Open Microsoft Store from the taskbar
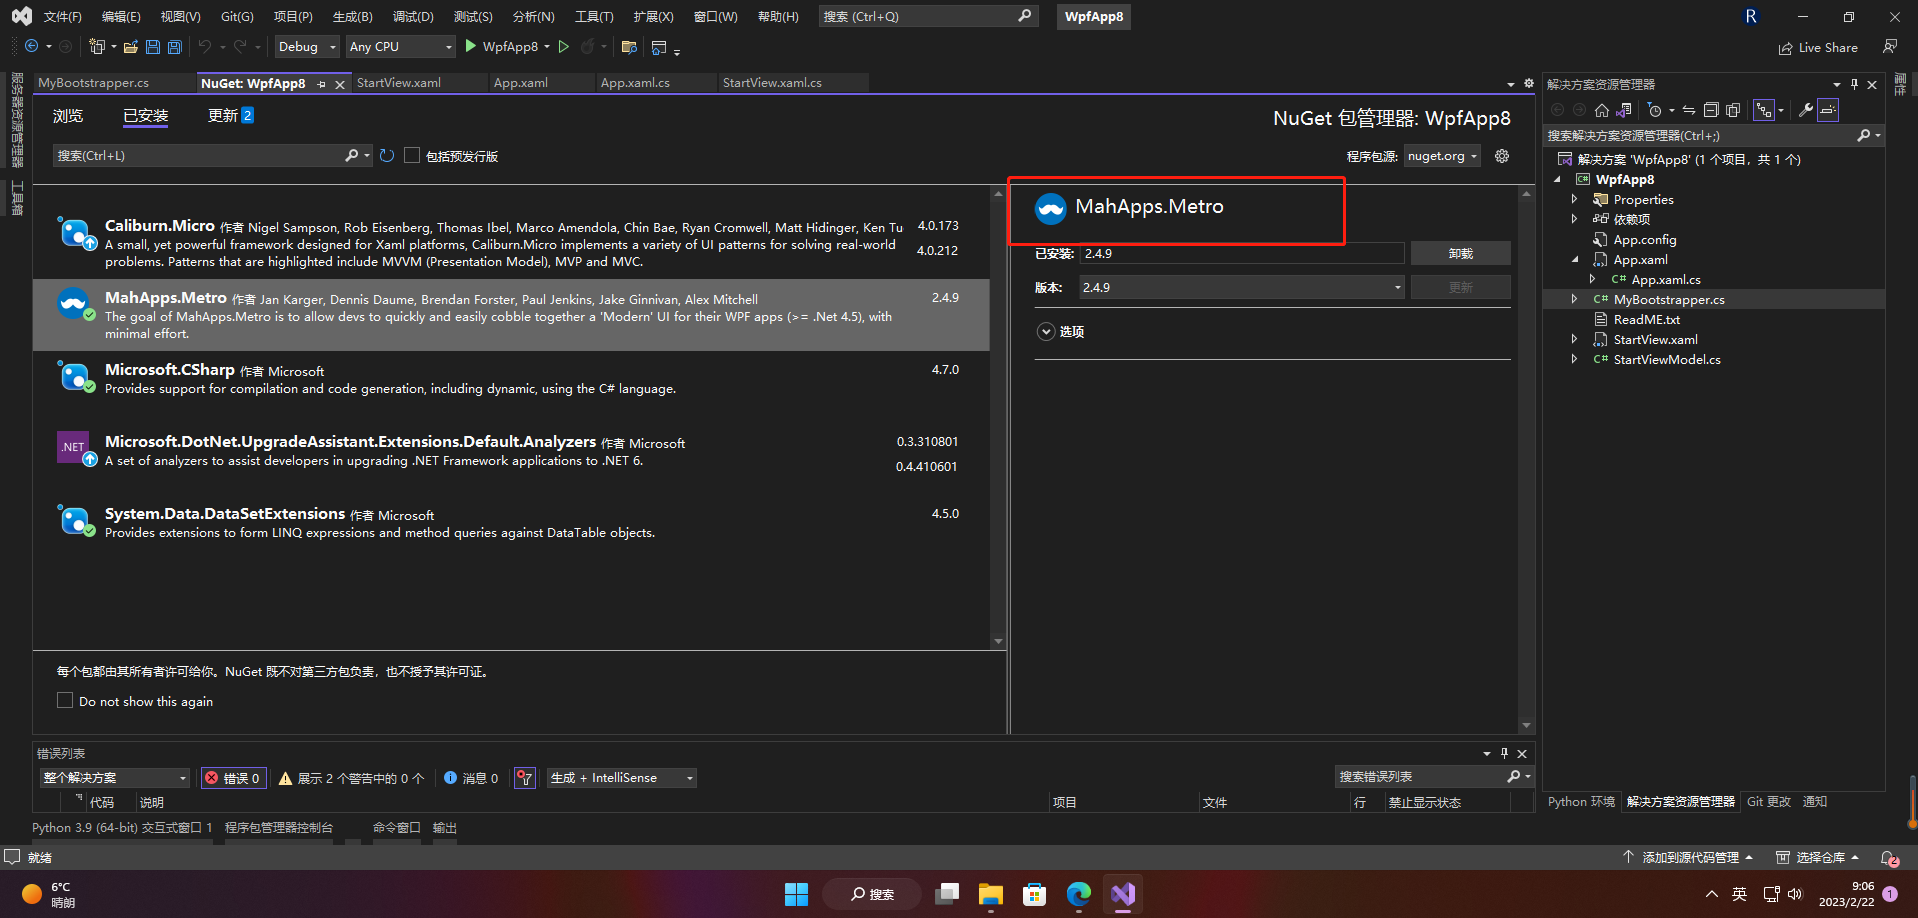The height and width of the screenshot is (918, 1918). click(1034, 894)
